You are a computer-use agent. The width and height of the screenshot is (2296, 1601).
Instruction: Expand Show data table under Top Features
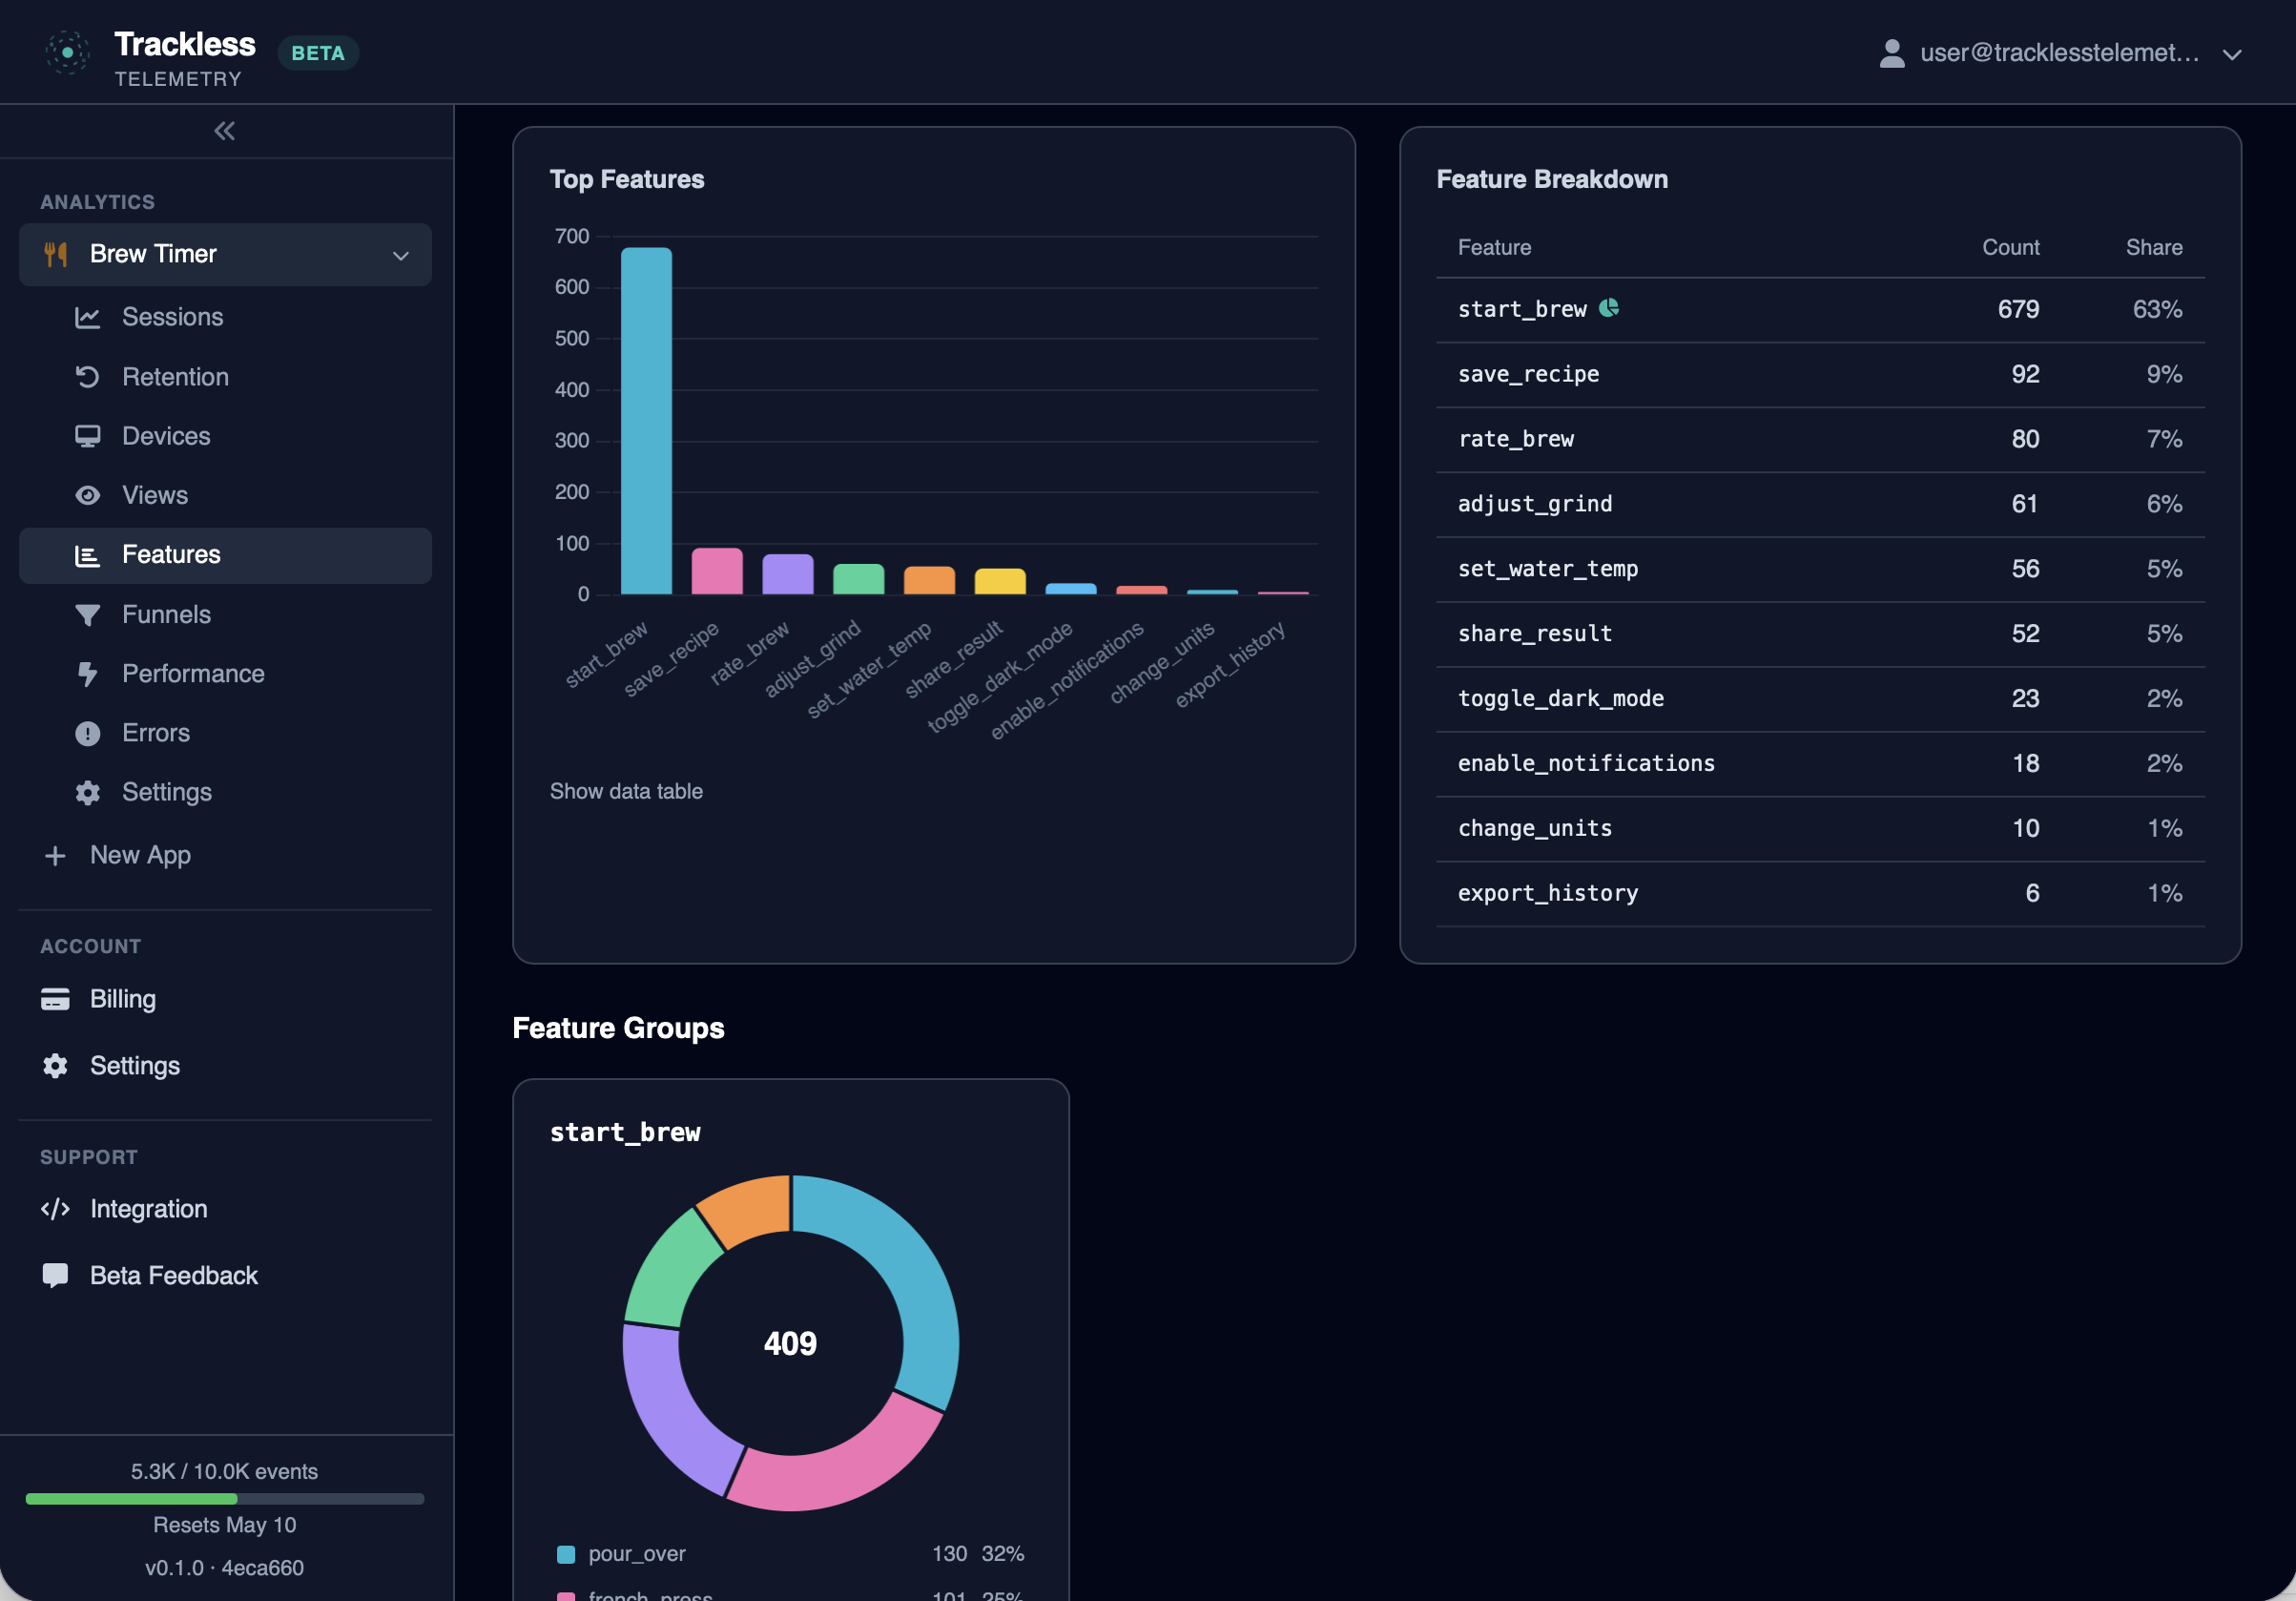click(626, 791)
